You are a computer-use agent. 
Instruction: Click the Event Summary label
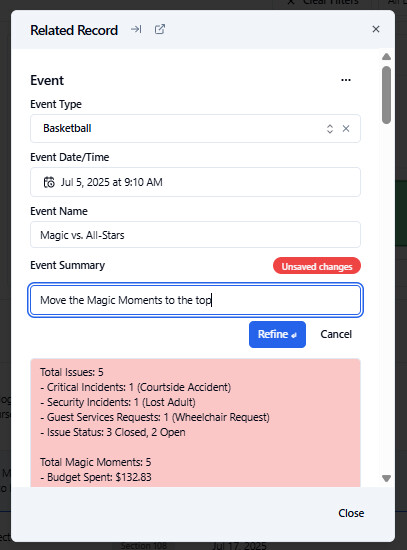point(67,265)
